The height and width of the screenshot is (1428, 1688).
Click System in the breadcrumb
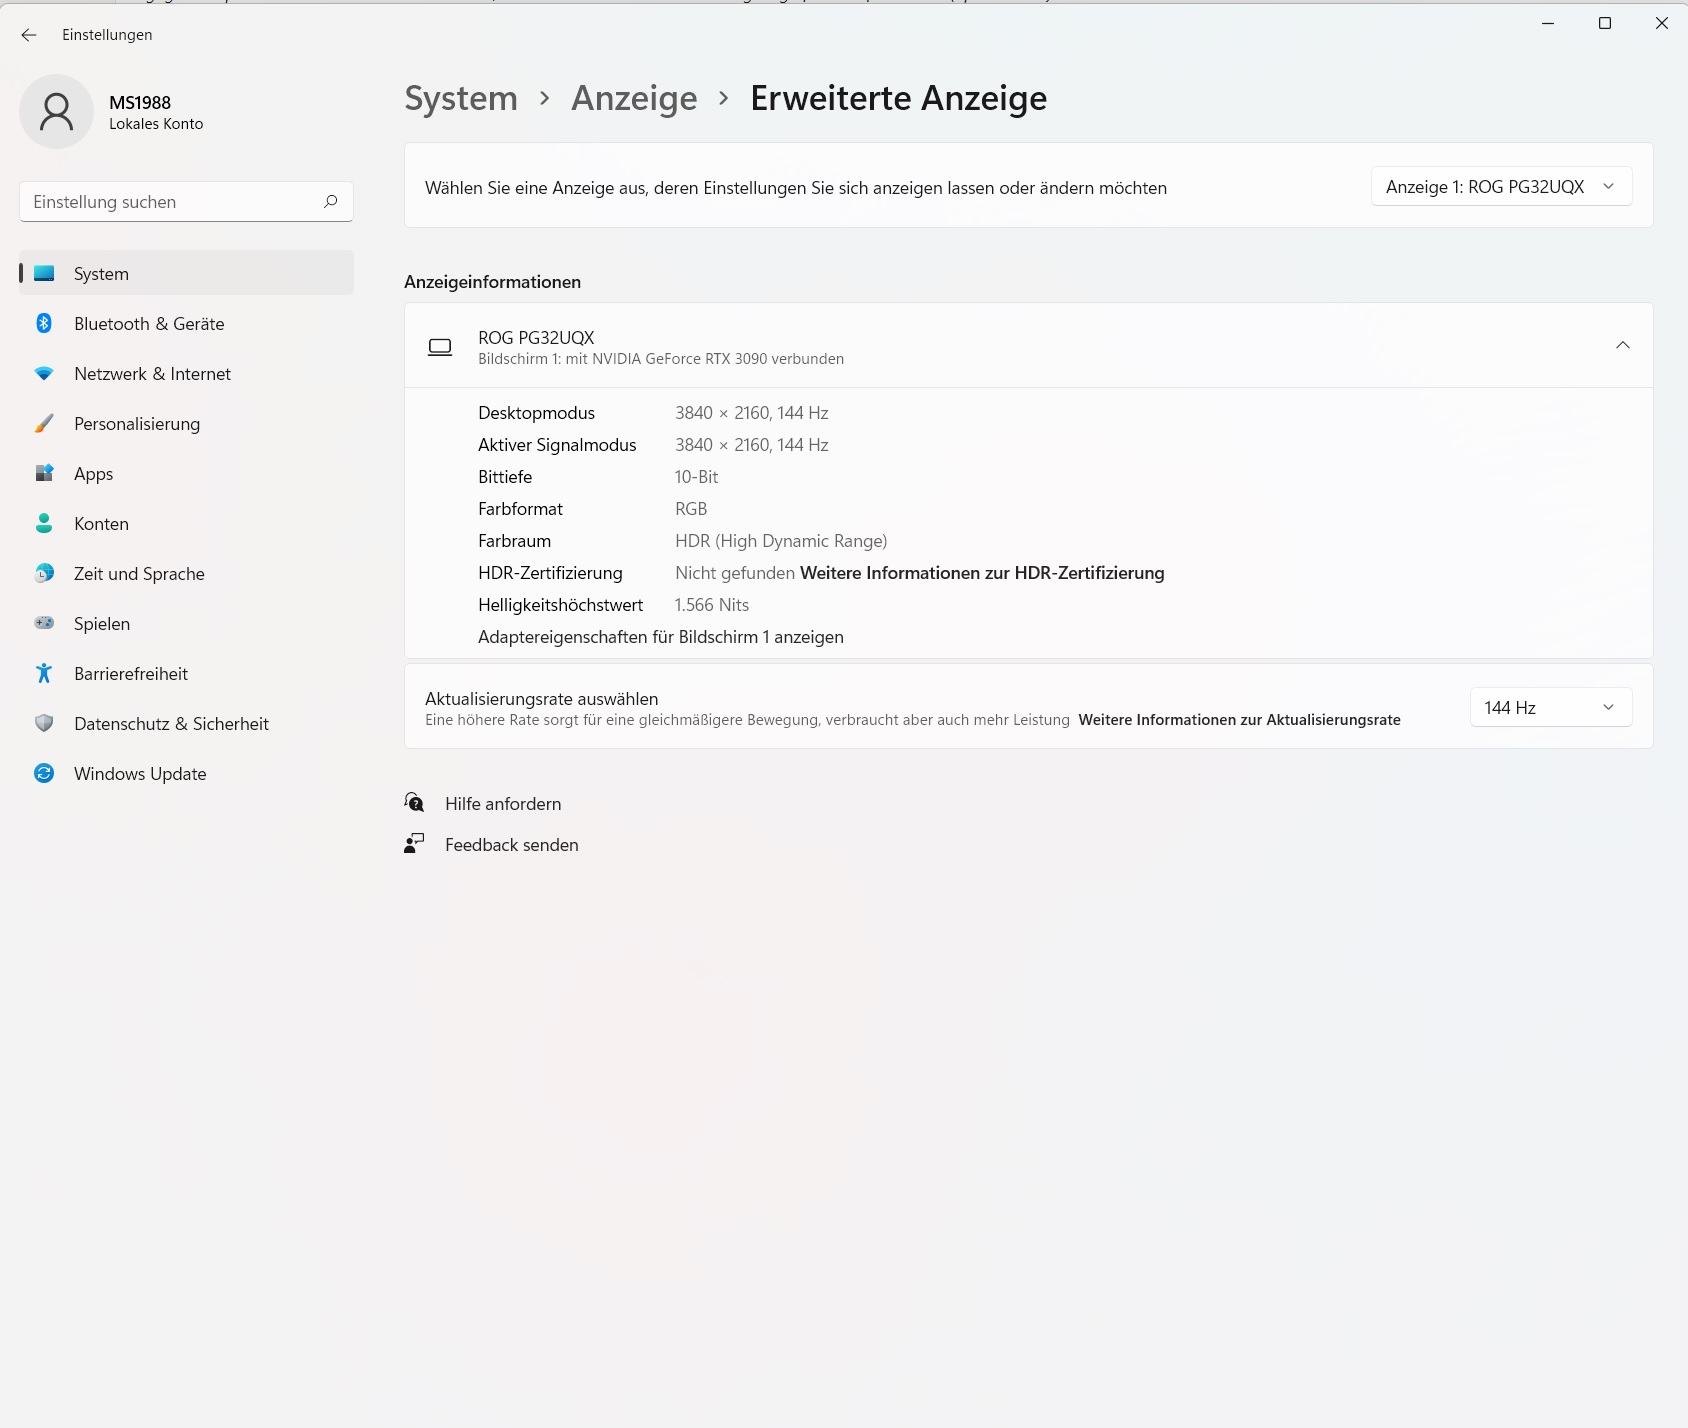pos(461,98)
